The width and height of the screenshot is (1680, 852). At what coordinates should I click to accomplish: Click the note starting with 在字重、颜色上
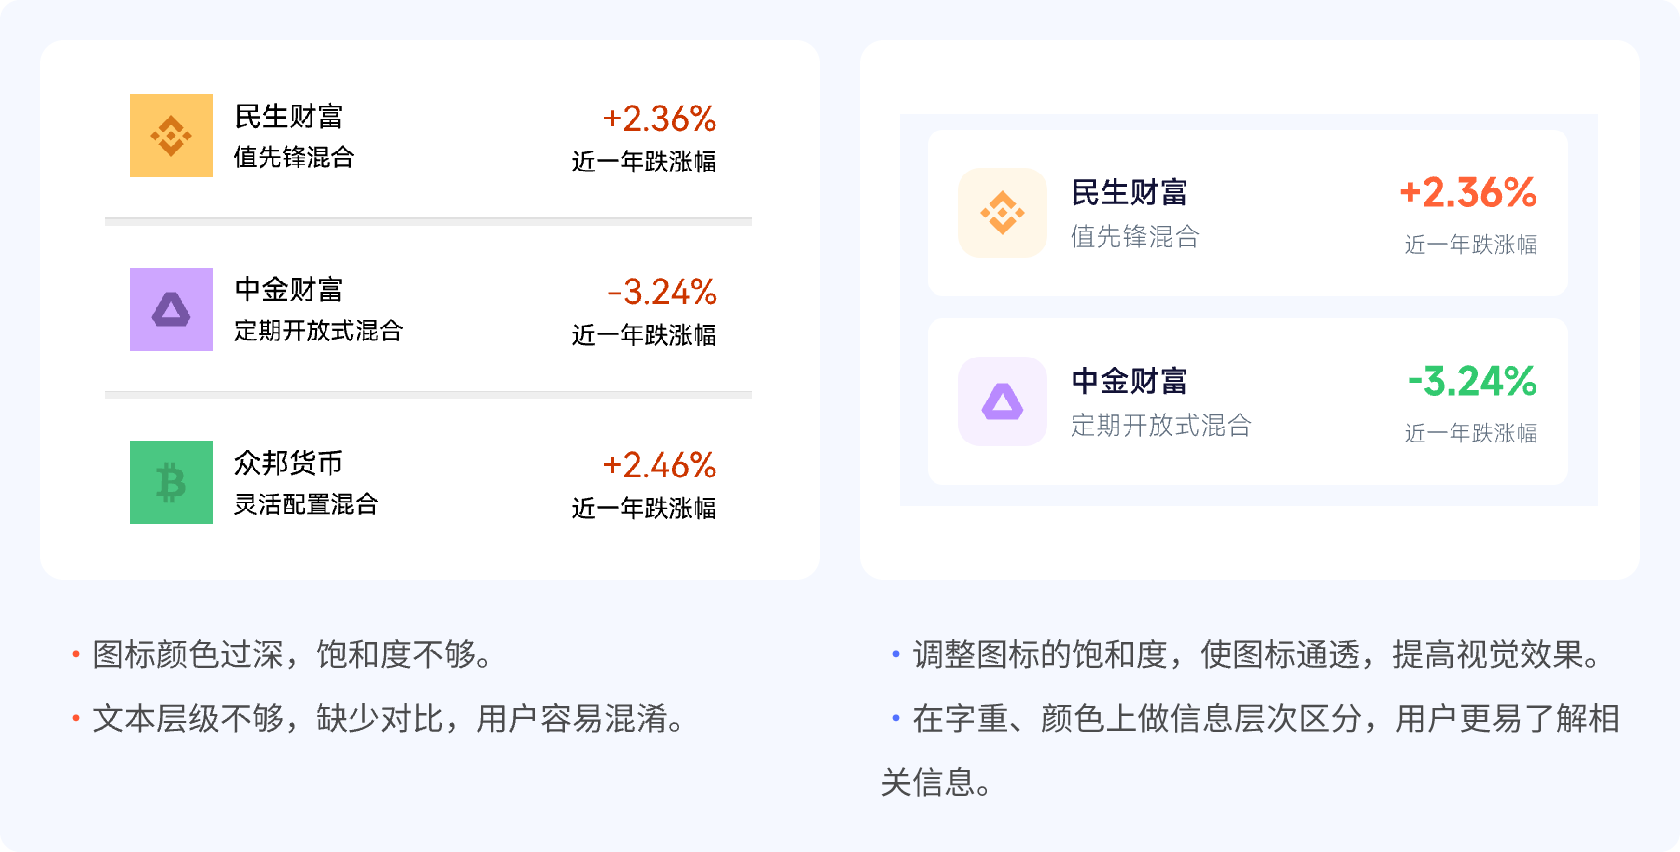pyautogui.click(x=1264, y=719)
